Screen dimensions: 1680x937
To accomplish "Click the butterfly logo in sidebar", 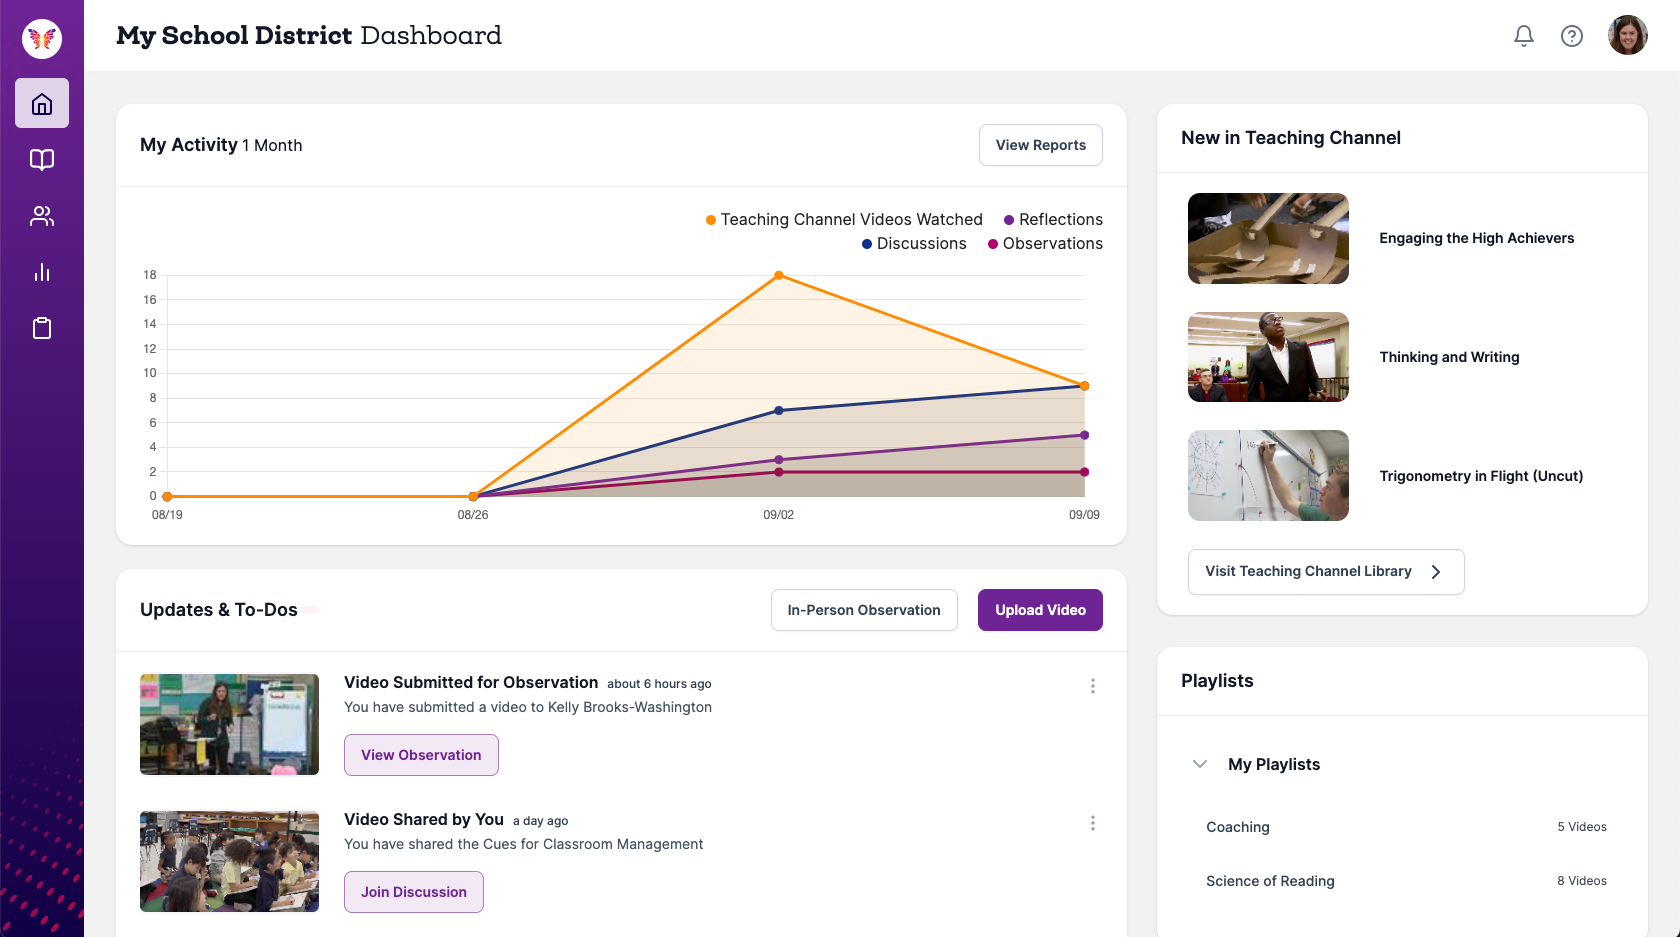I will [x=42, y=39].
